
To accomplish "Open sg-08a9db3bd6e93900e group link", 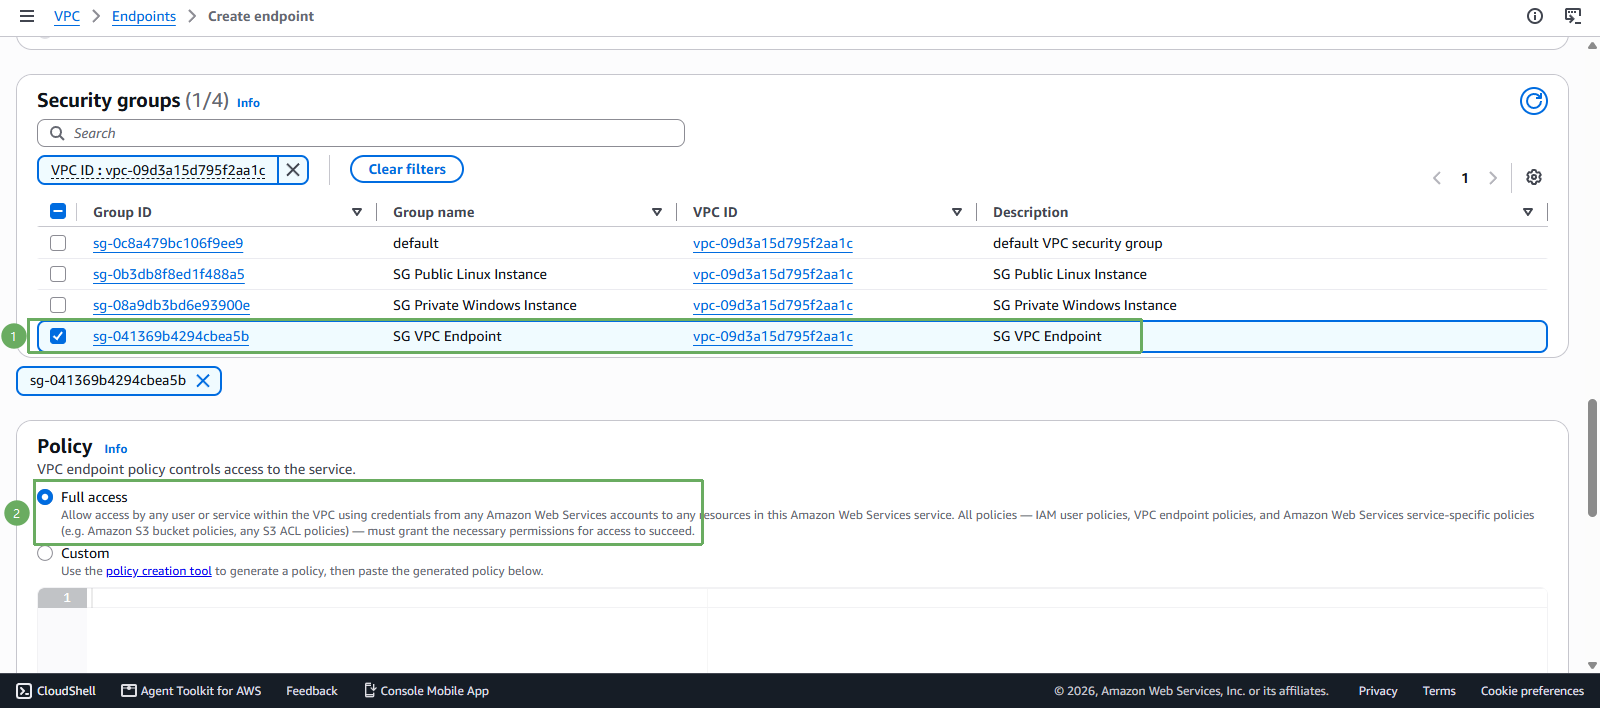I will [x=171, y=305].
